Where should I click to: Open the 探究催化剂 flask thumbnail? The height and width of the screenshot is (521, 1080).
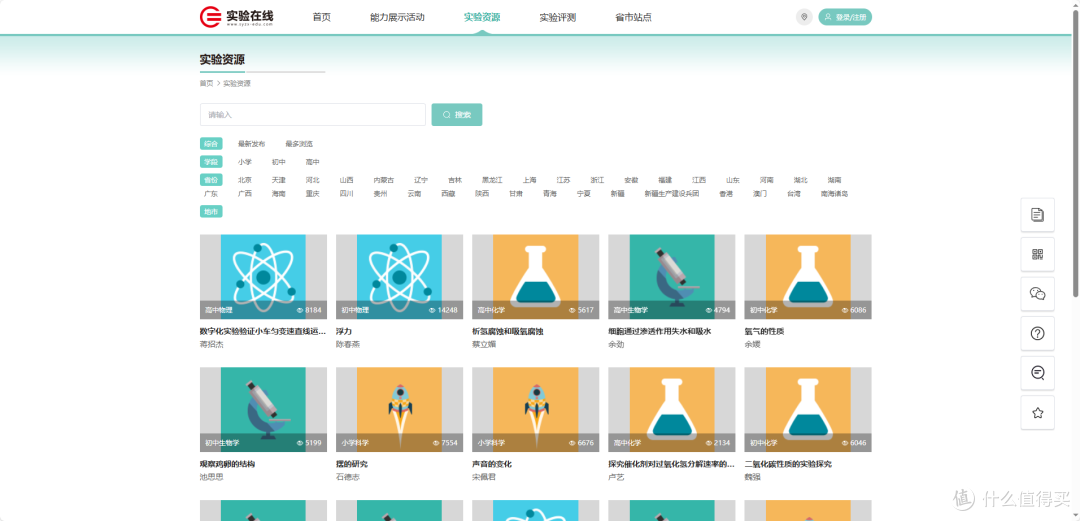pyautogui.click(x=672, y=409)
